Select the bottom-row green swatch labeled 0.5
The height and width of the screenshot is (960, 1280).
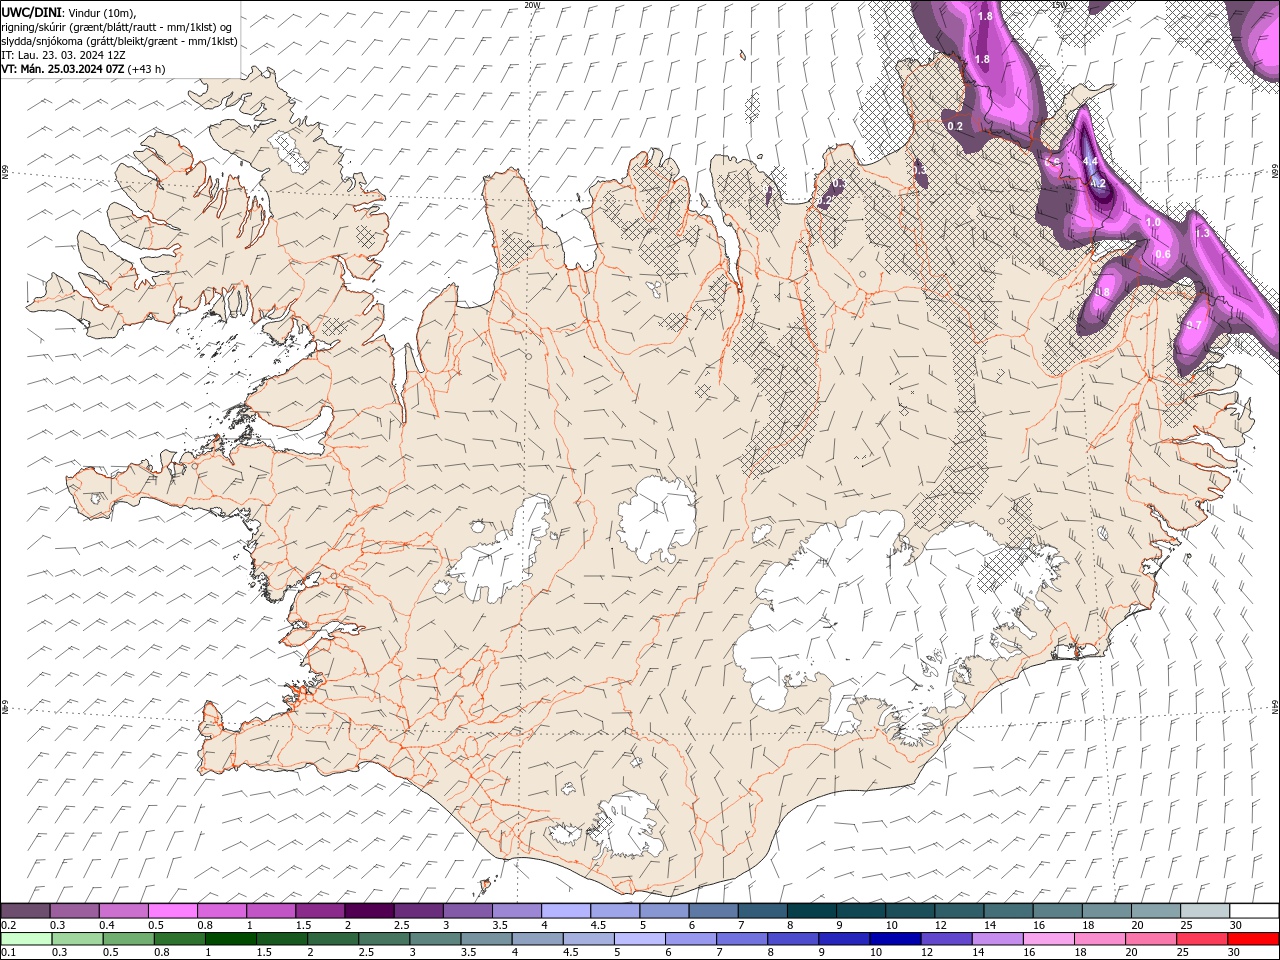pyautogui.click(x=128, y=939)
